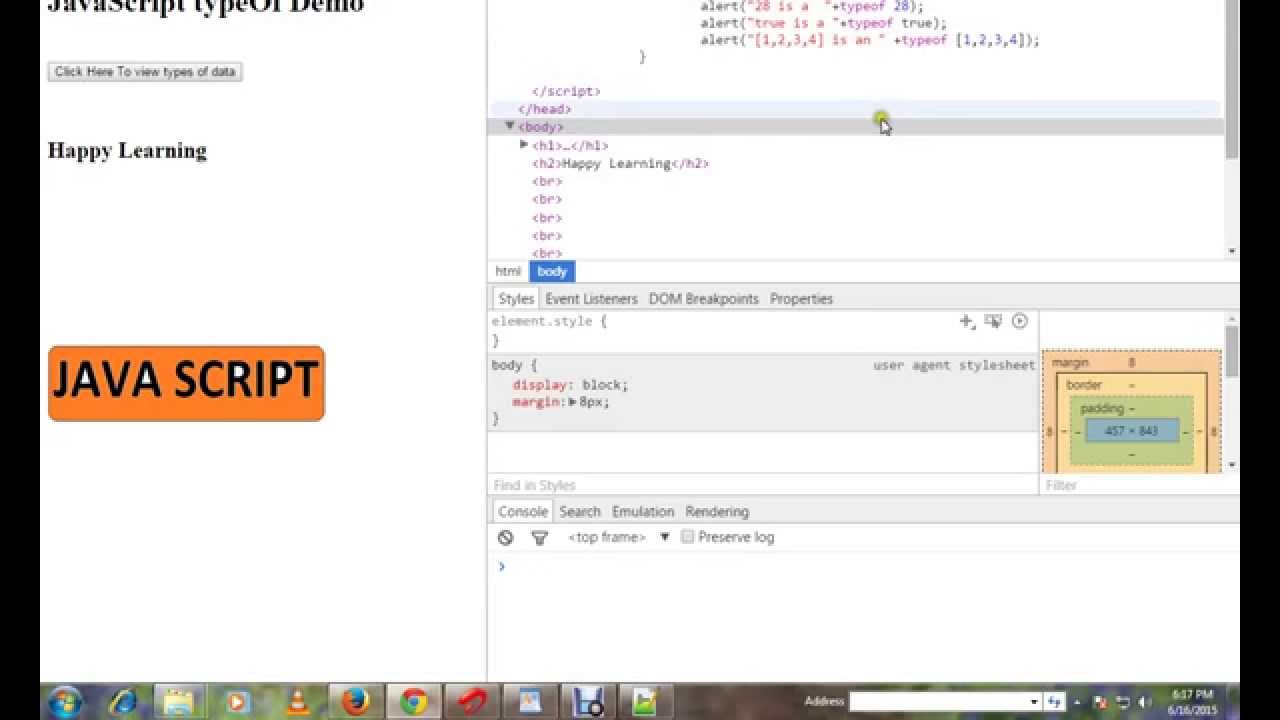Select the Console drawer tab

coord(523,511)
